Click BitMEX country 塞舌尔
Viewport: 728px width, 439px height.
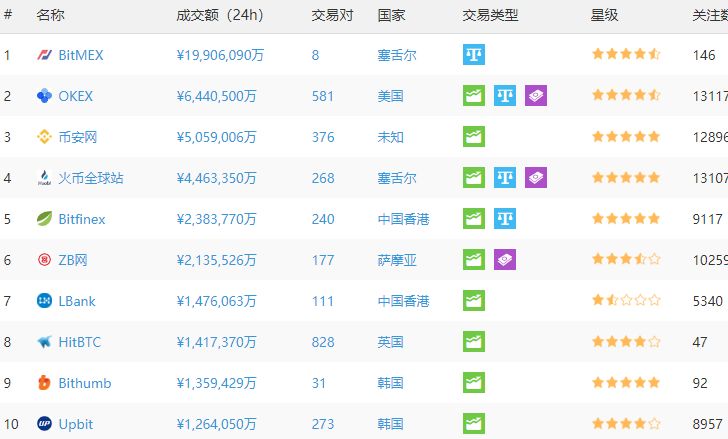(x=397, y=55)
